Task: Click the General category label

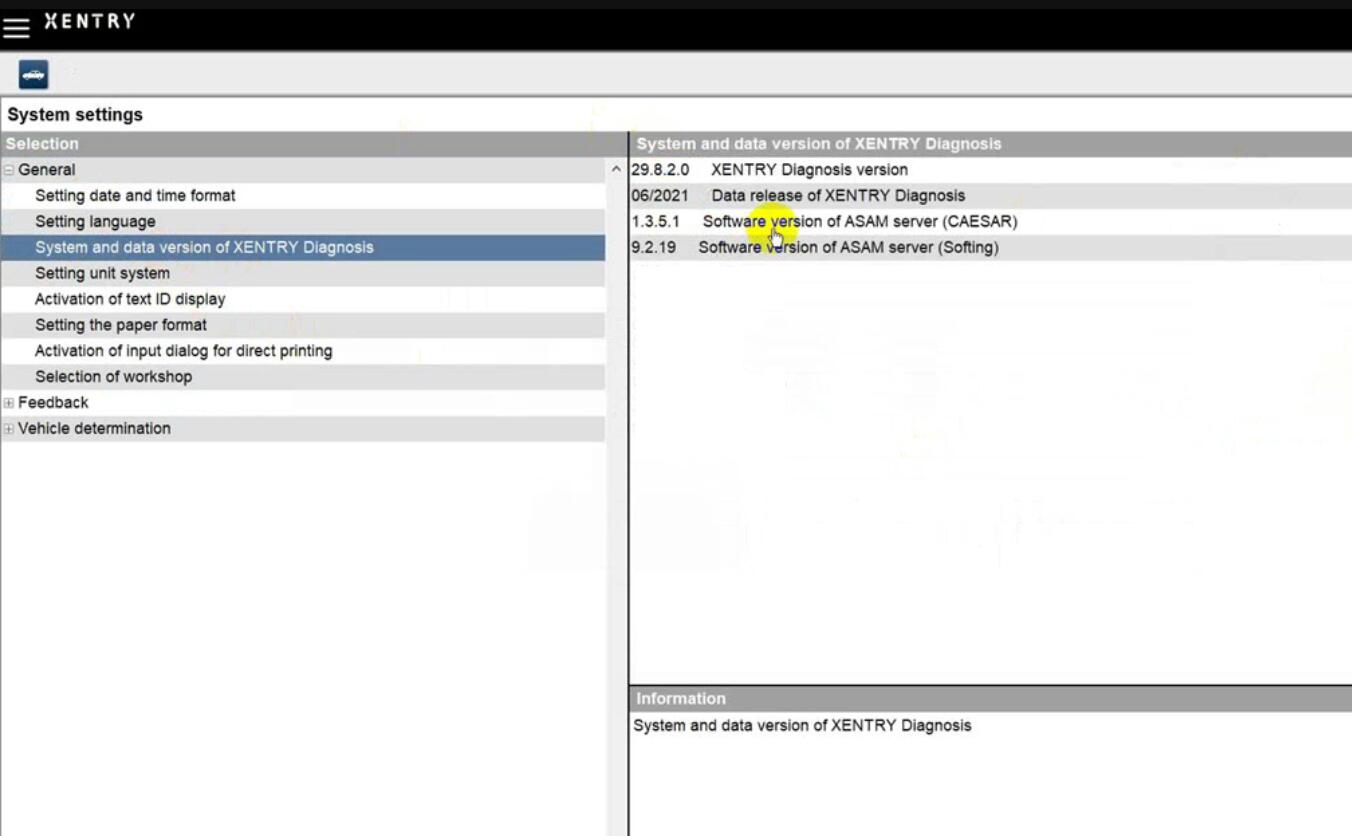Action: click(46, 170)
